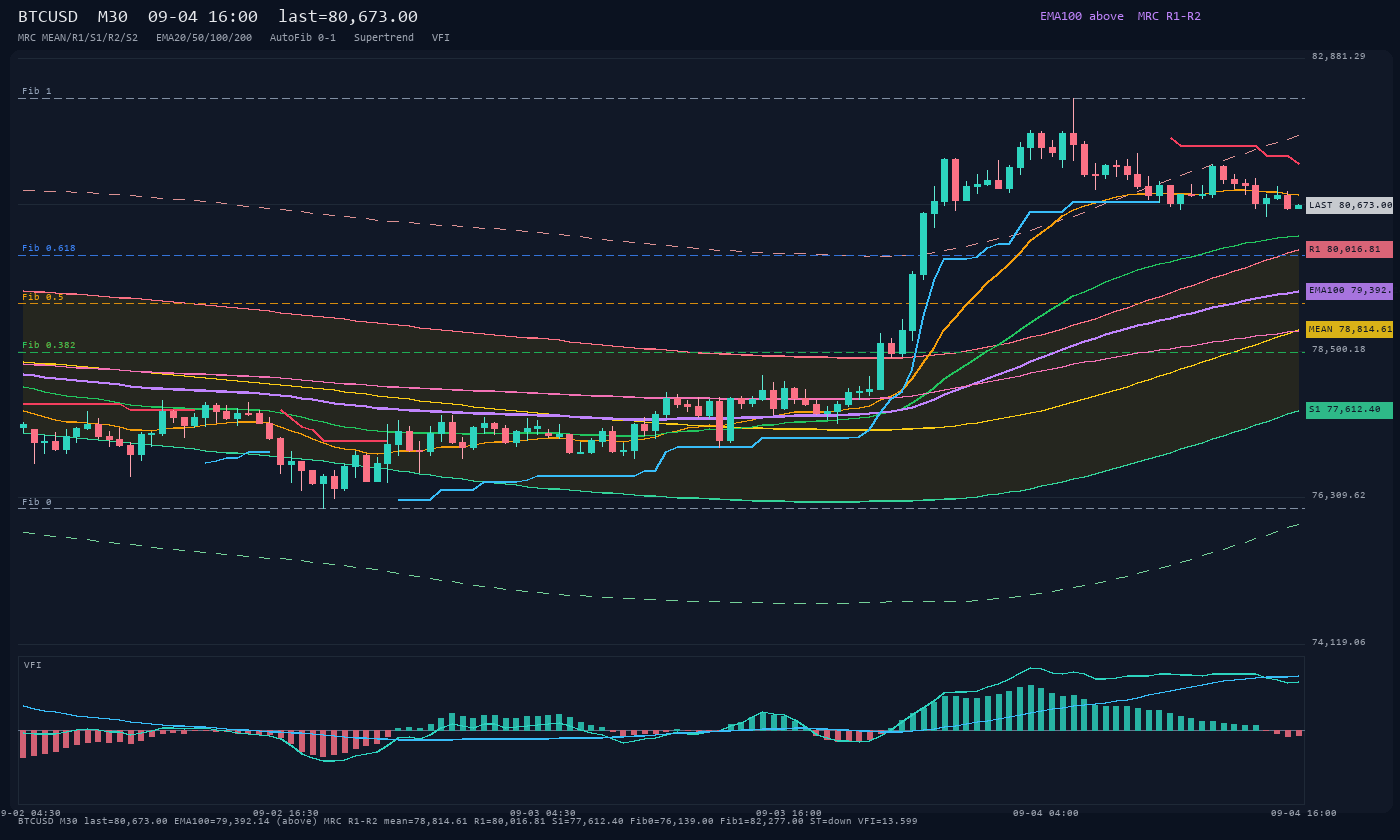Image resolution: width=1400 pixels, height=840 pixels.
Task: Select the MRC MEAN/R1/S1/R2/S2 indicator label
Action: point(78,38)
